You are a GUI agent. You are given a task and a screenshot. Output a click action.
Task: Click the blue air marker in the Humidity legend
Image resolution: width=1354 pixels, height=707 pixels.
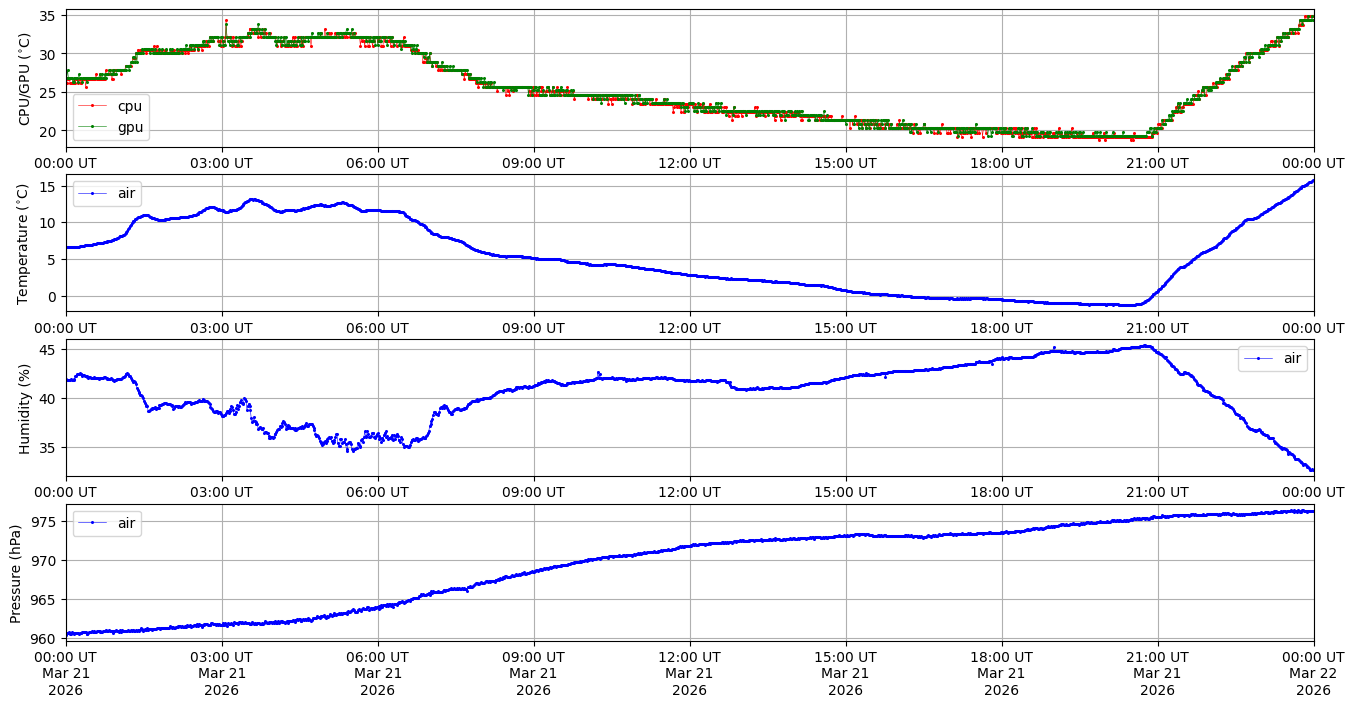(x=1258, y=358)
